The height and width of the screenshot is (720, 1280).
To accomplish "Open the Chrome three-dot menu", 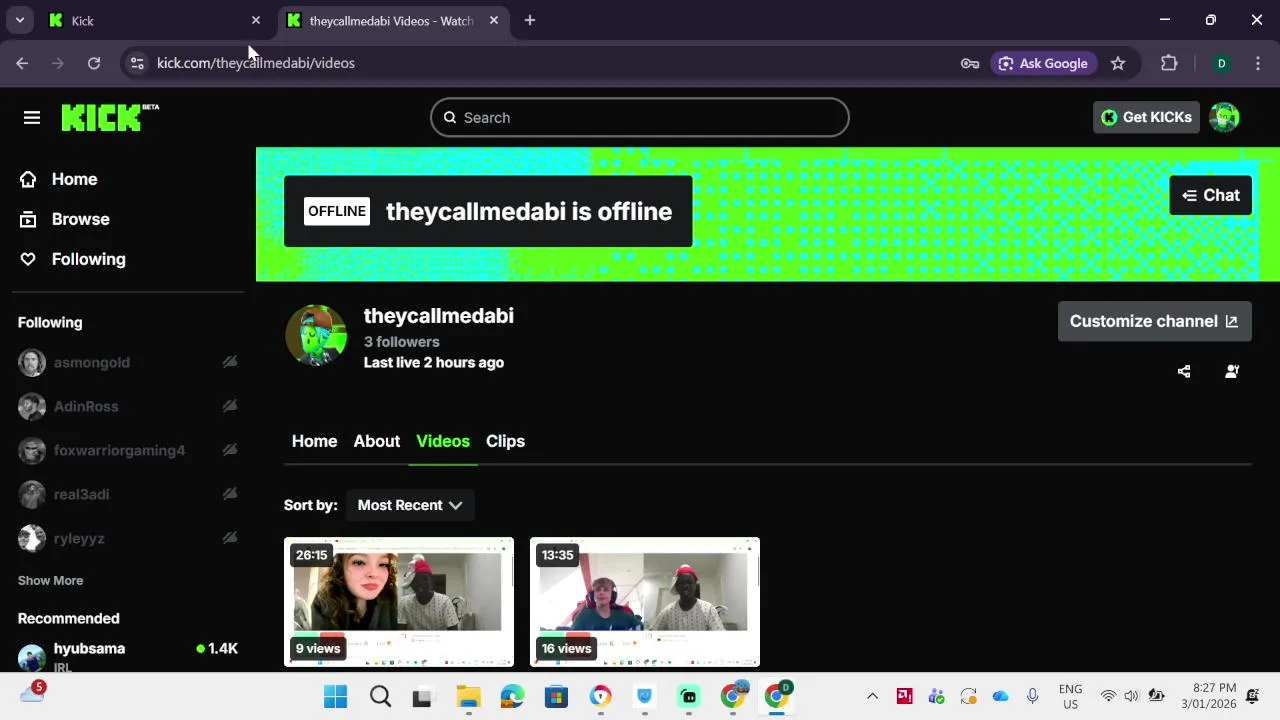I will 1258,63.
